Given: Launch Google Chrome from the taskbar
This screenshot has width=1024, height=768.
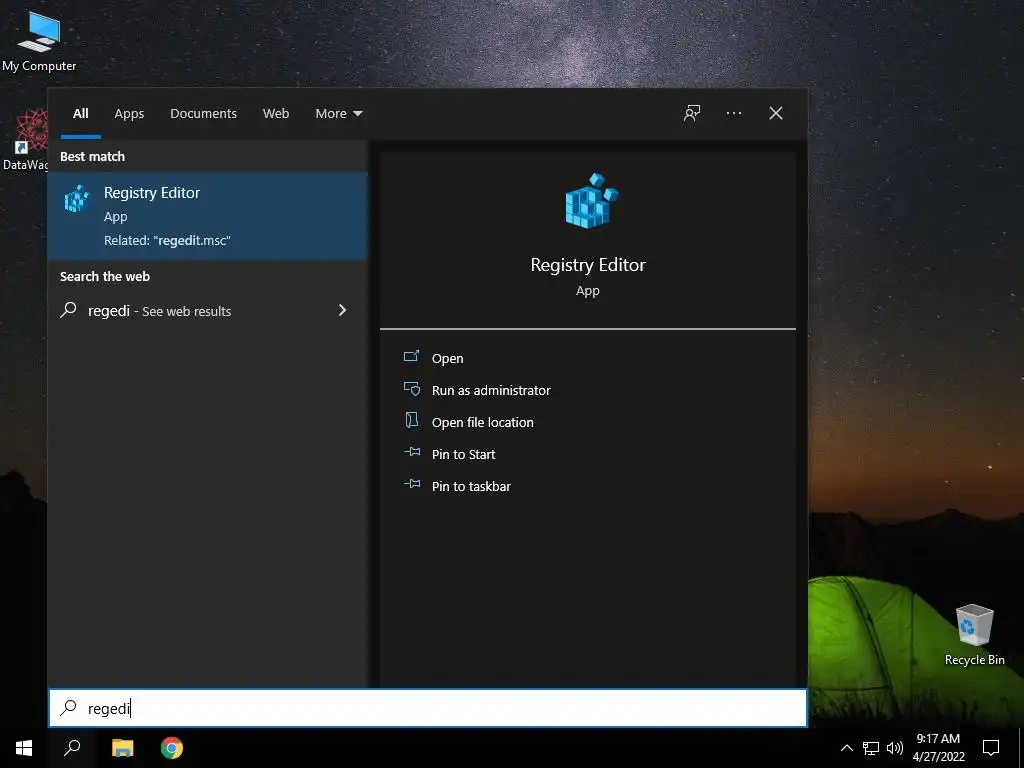Looking at the screenshot, I should [x=172, y=748].
